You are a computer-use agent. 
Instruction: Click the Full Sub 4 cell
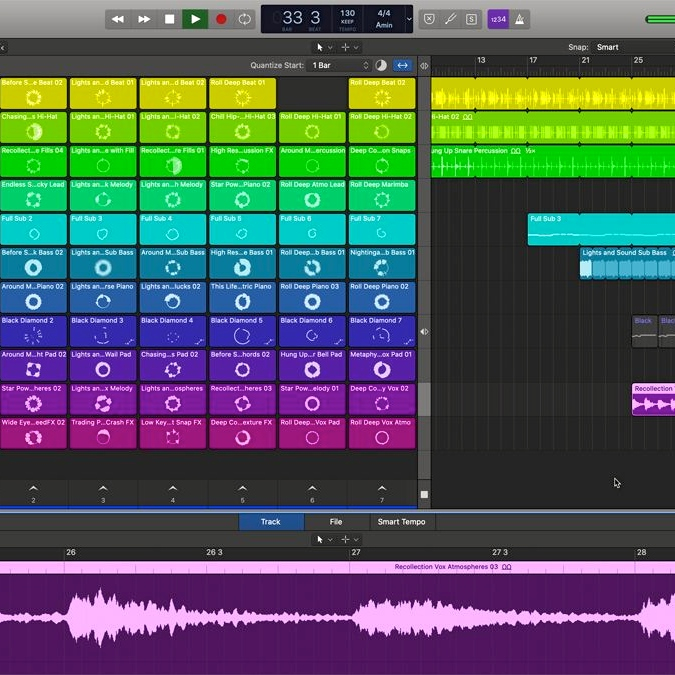[173, 229]
